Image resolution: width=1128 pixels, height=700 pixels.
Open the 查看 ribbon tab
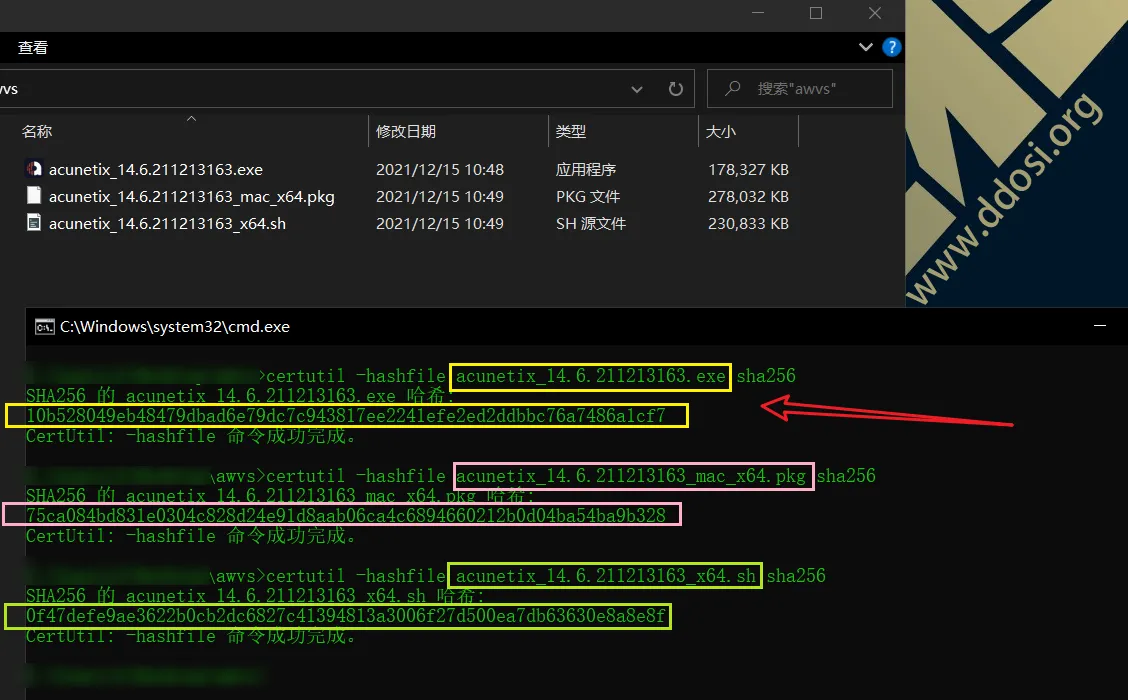[x=33, y=47]
